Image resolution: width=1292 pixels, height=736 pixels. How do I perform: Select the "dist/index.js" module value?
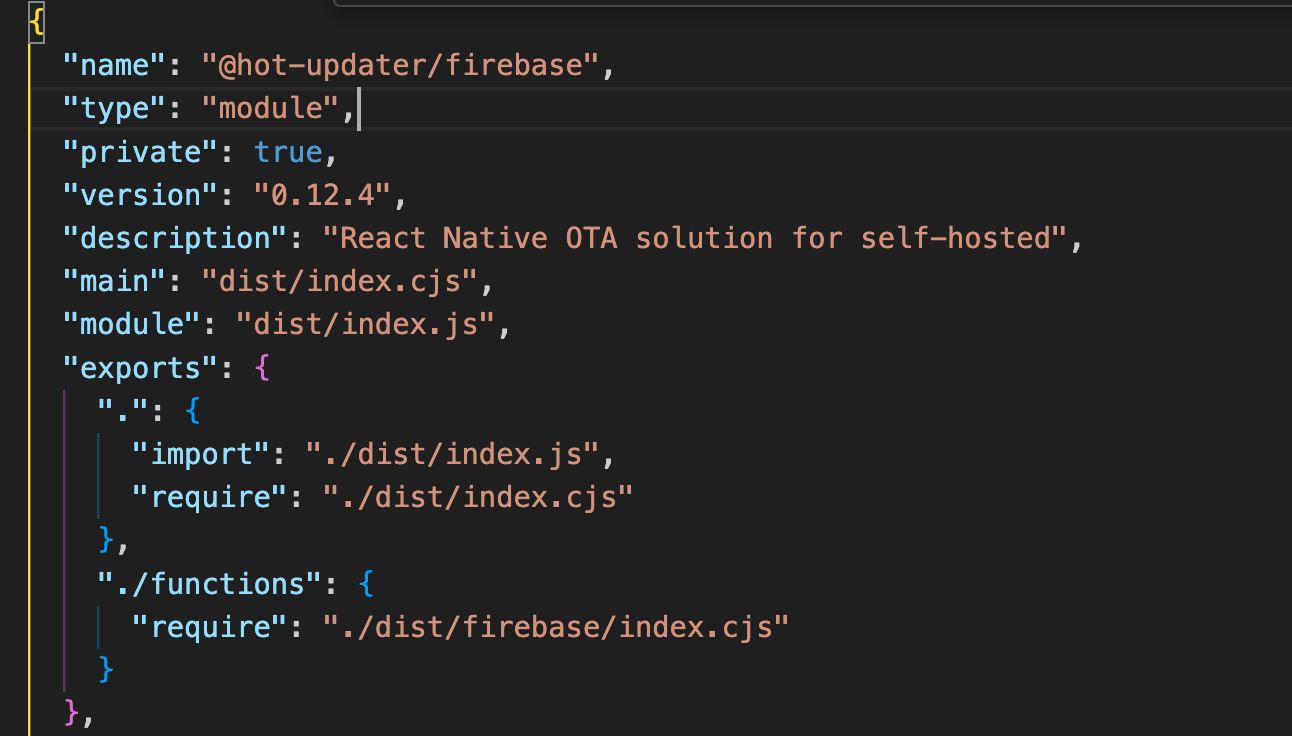[366, 324]
